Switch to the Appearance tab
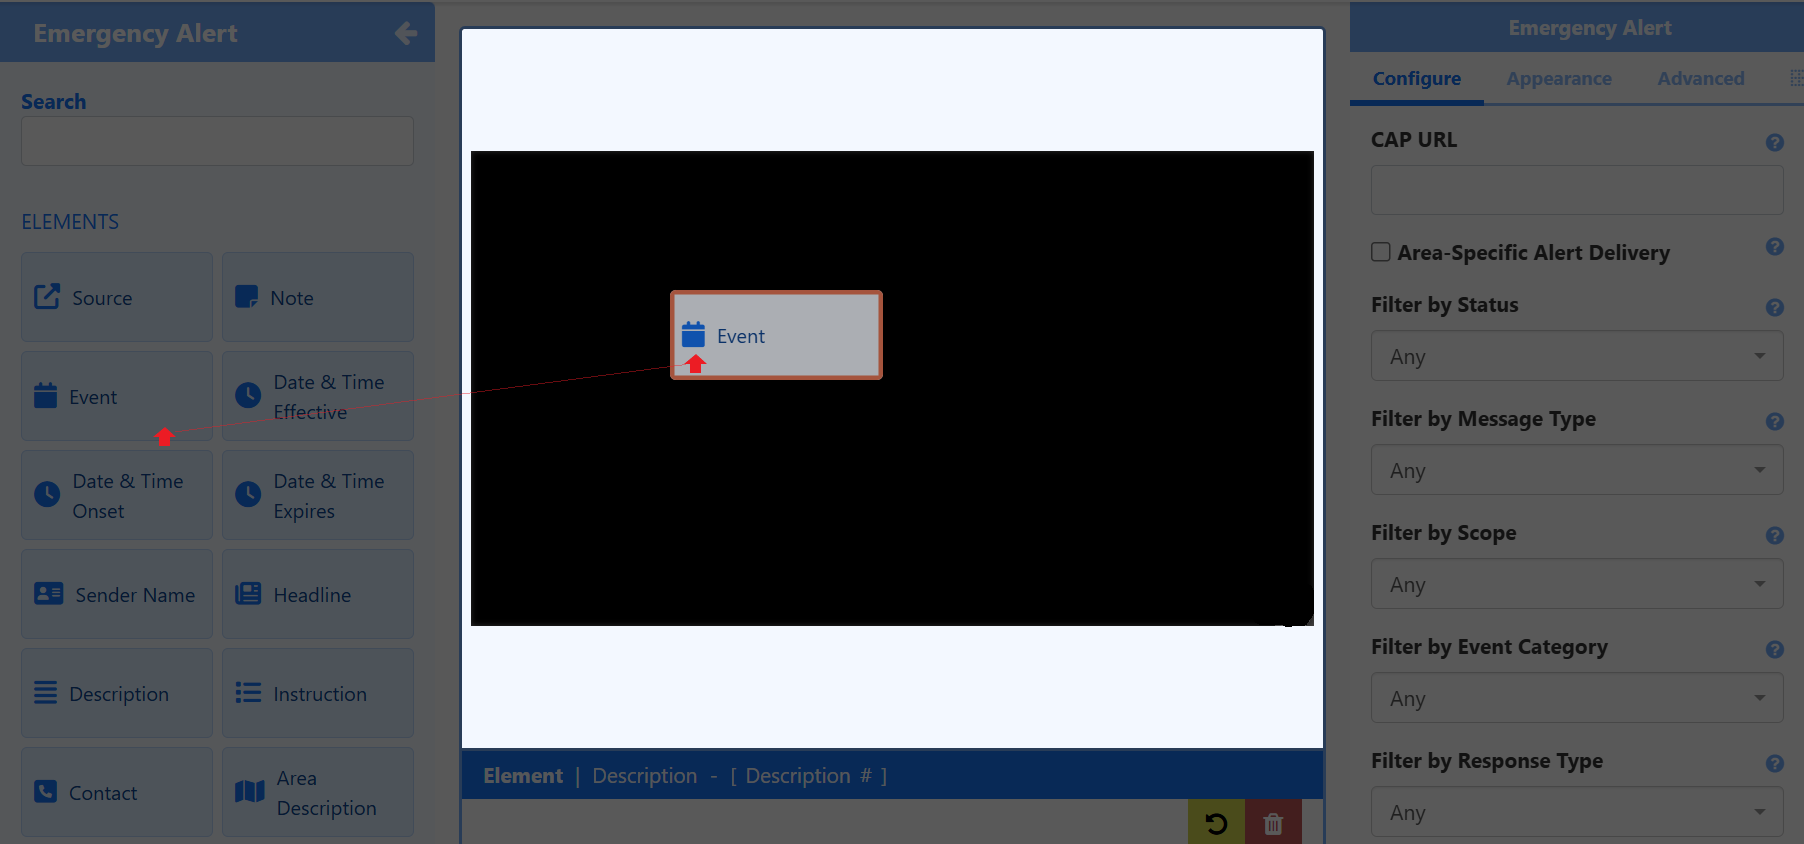 pos(1558,78)
